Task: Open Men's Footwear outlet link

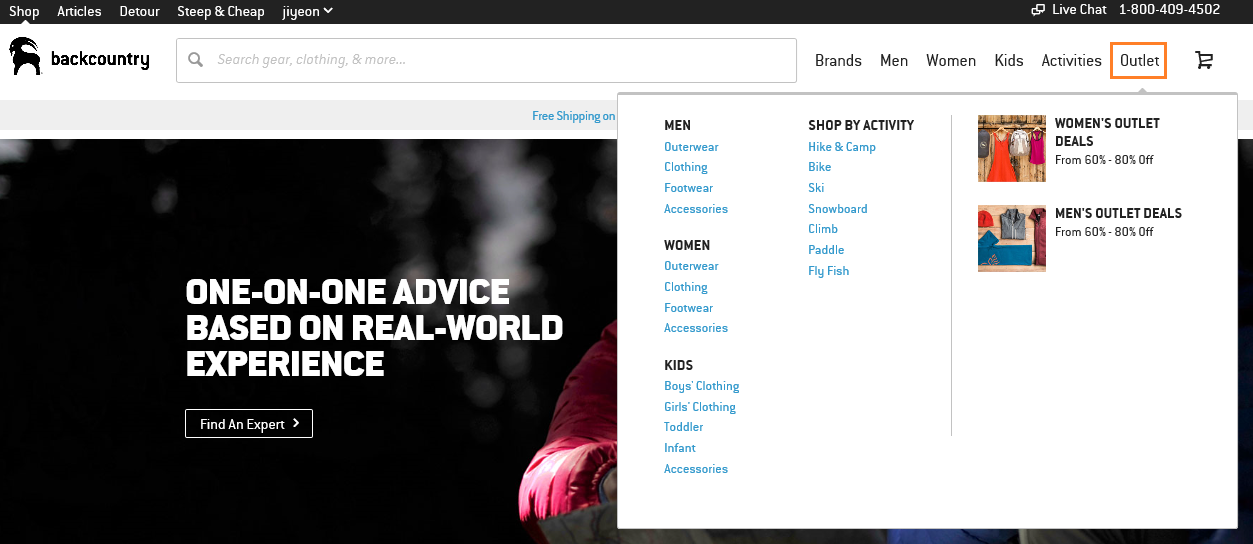Action: coord(688,188)
